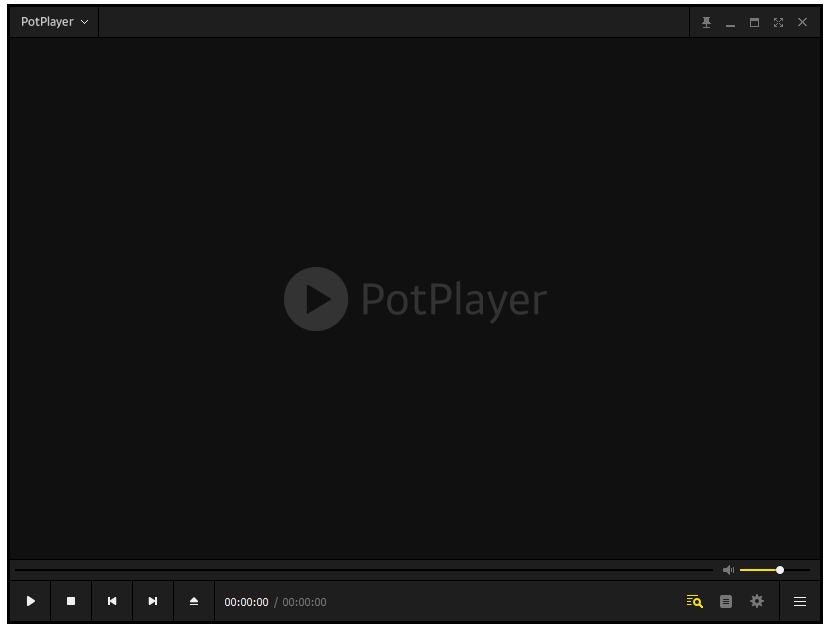Toggle the chapter/subtitle list panel icon
This screenshot has height=631, width=831.
[726, 601]
